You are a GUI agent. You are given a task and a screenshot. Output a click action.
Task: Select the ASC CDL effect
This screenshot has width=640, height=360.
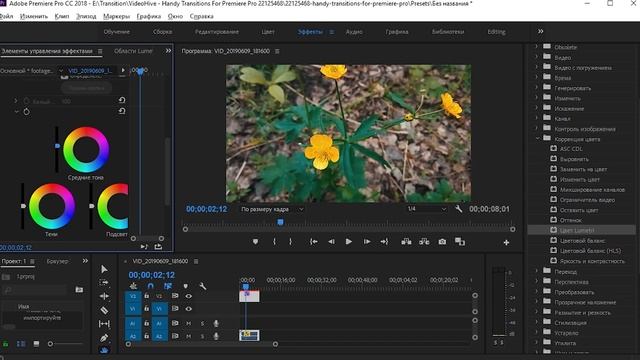(x=571, y=149)
